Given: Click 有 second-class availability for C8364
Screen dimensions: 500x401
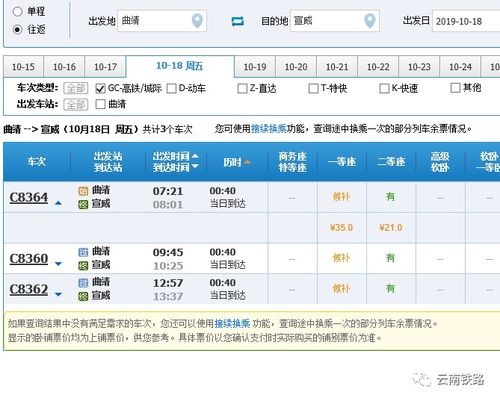Looking at the screenshot, I should click(x=390, y=197).
